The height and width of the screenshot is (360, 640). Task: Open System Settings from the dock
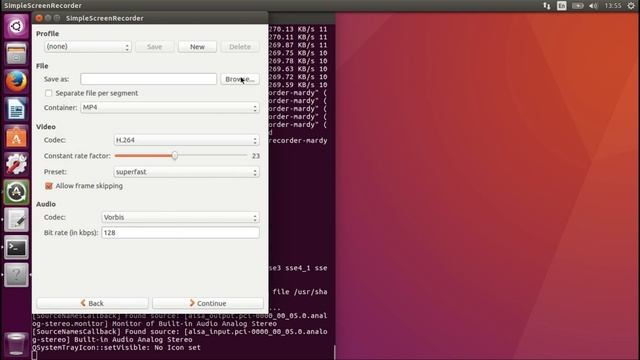pyautogui.click(x=16, y=164)
